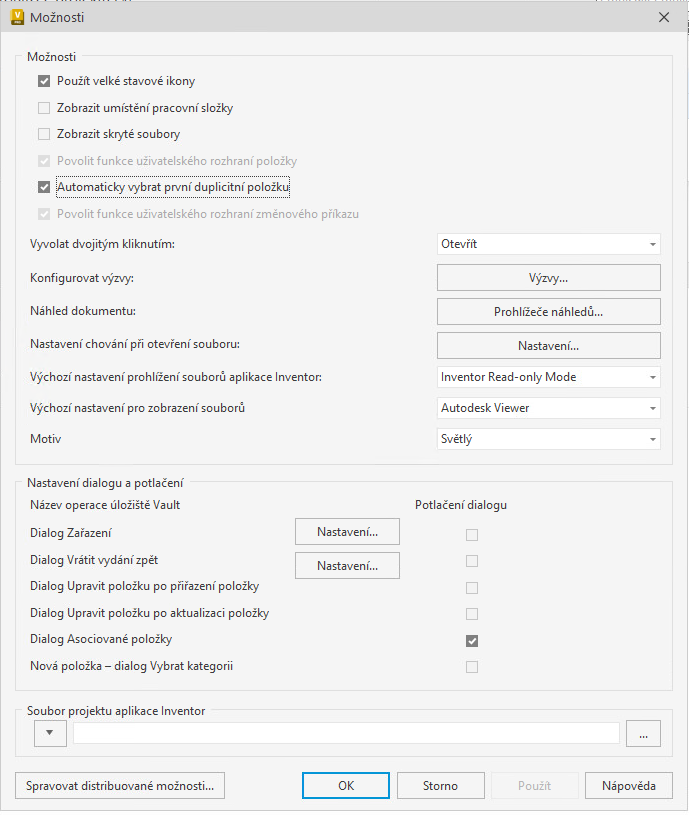Click the Vault app icon in title bar
Viewport: 691px width, 815px height.
[x=17, y=16]
